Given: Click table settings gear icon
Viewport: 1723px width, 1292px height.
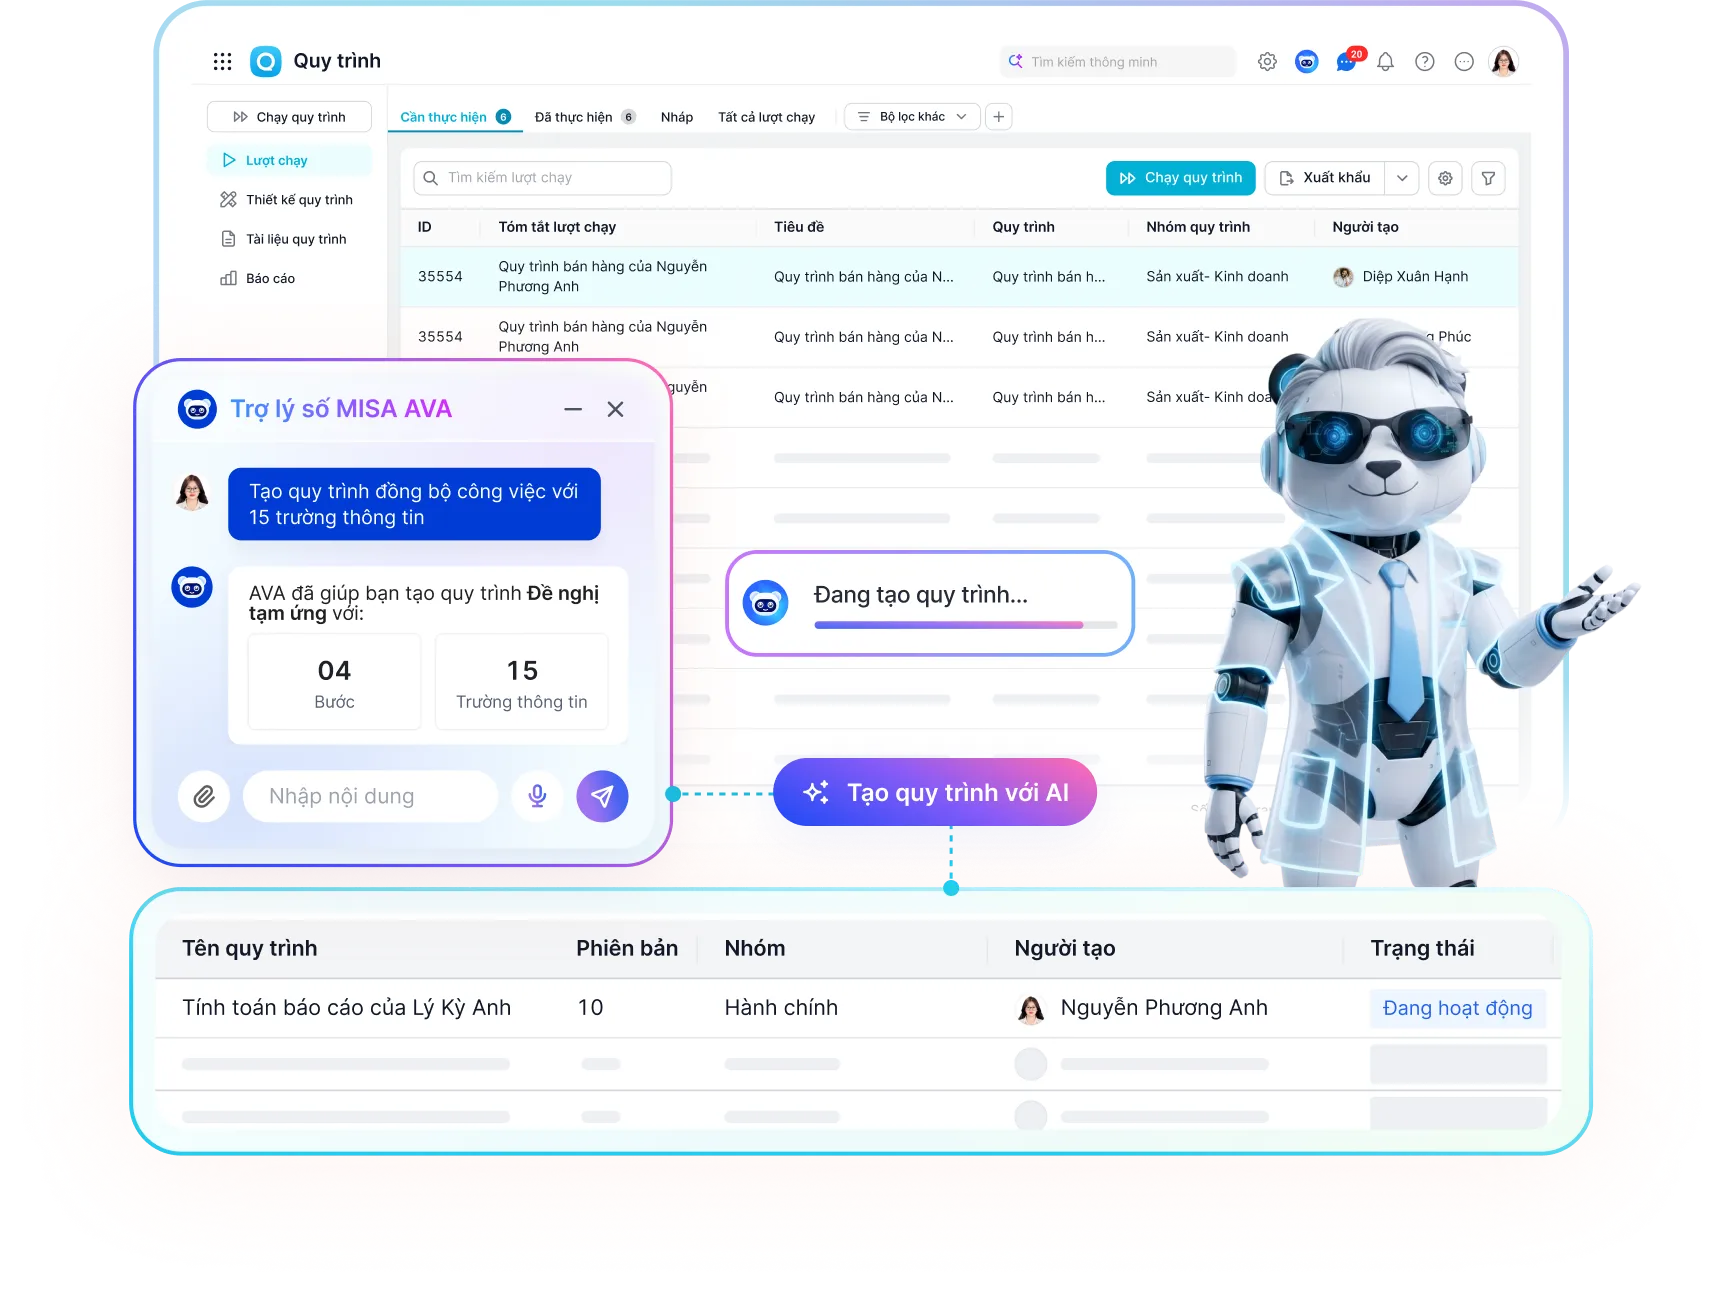Looking at the screenshot, I should pos(1445,178).
